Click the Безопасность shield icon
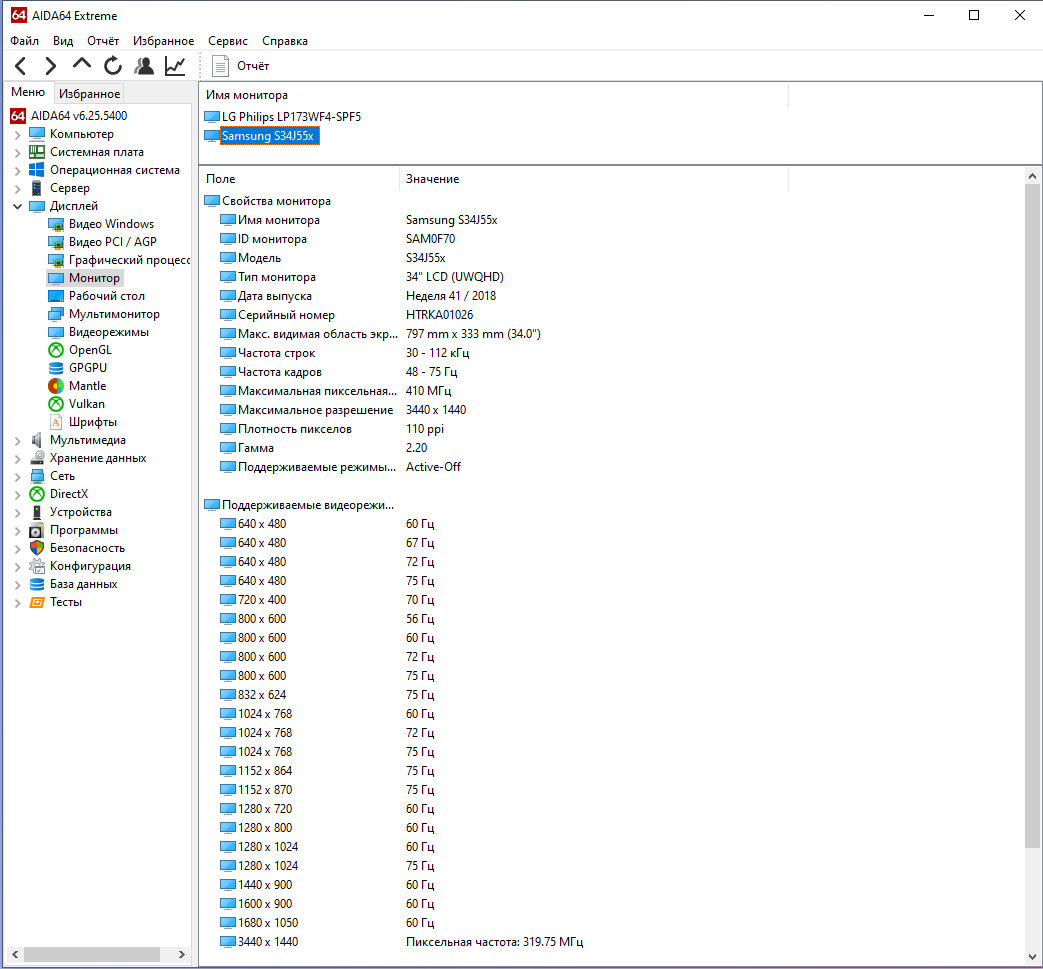This screenshot has height=969, width=1043. 37,548
